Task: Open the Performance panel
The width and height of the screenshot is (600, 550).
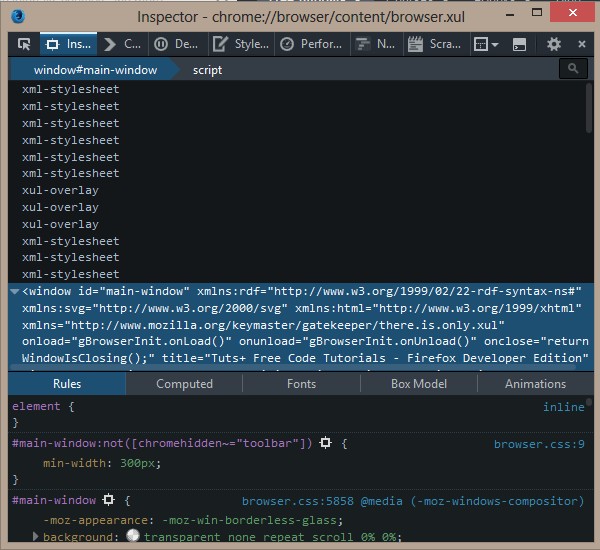Action: pos(311,44)
